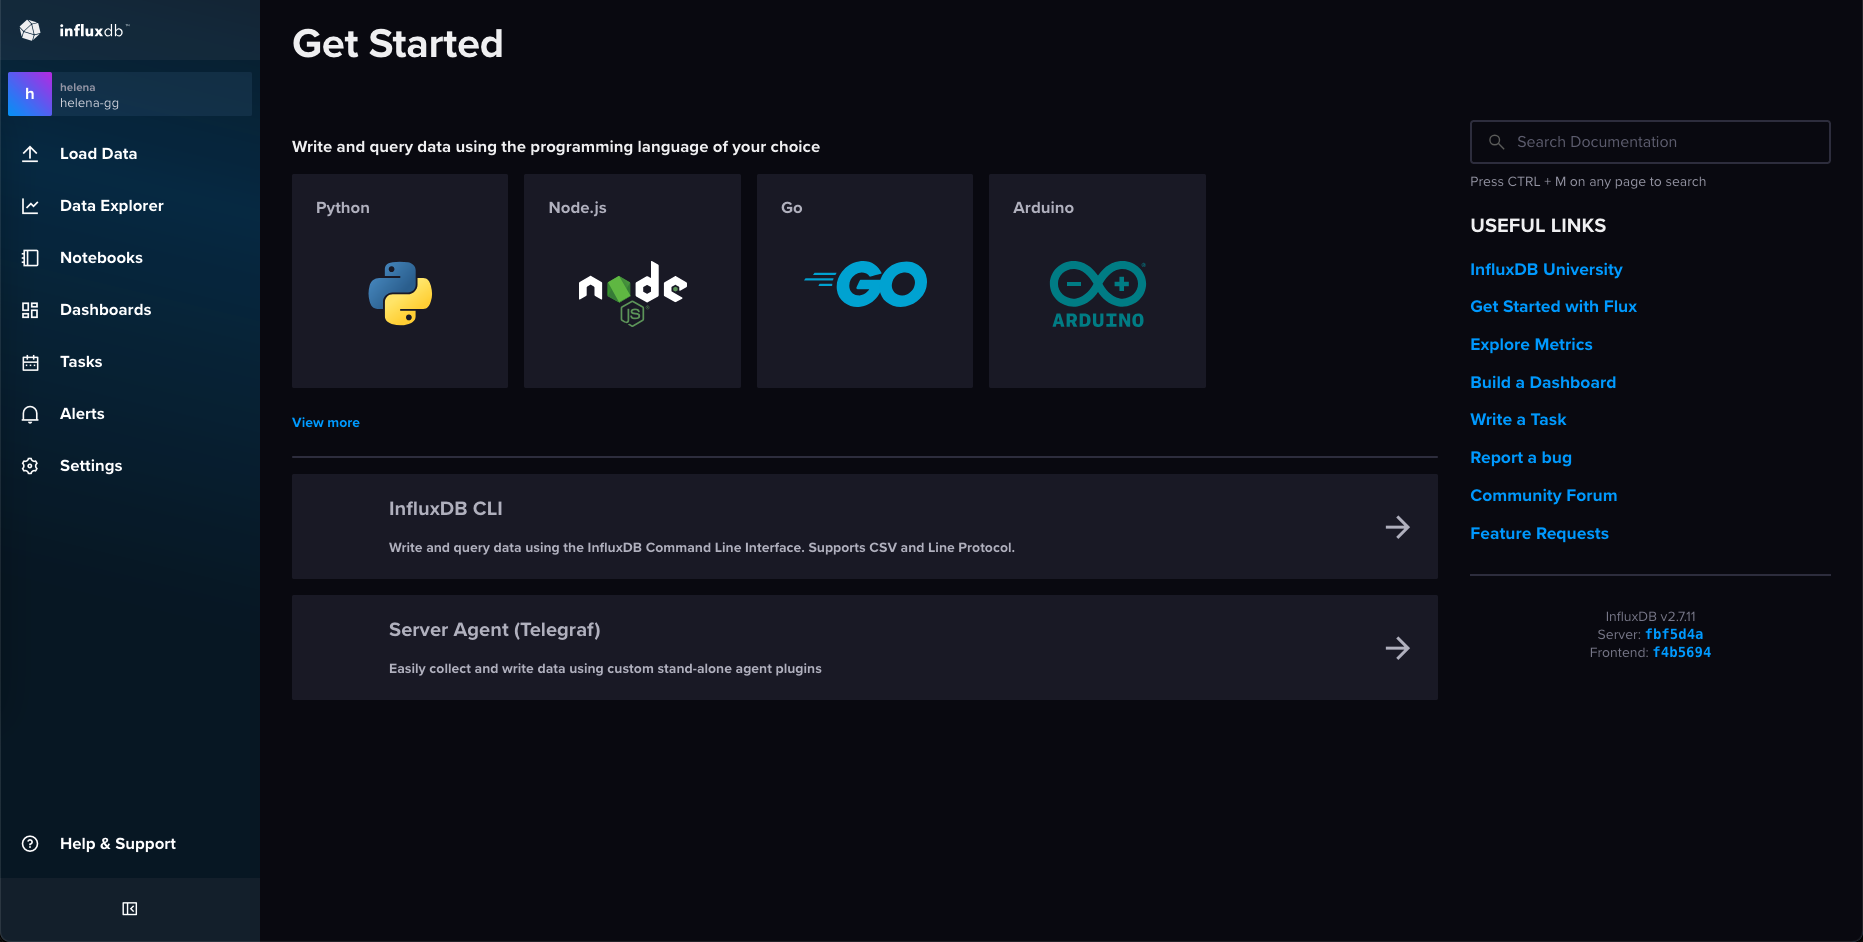1863x942 pixels.
Task: Open Server Agent (Telegraf) arrow
Action: coord(1397,648)
